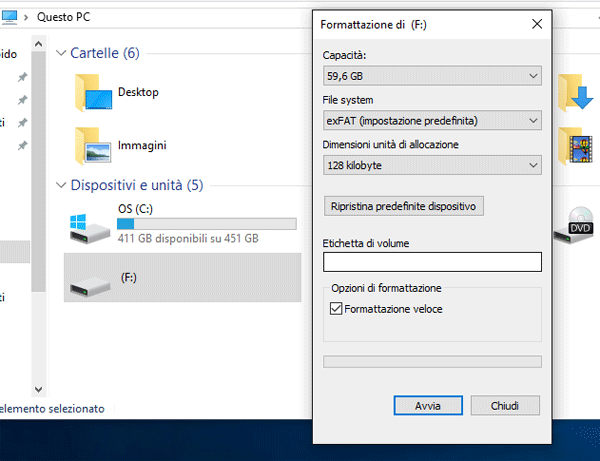Click Questo PC in the address breadcrumb

[x=60, y=17]
